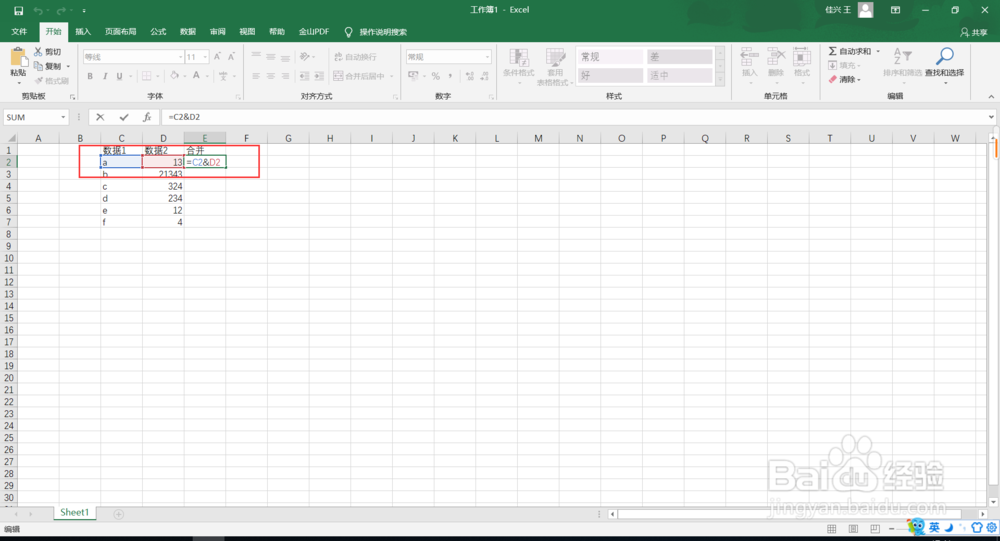Apply the 好 (Good) cell style
This screenshot has height=541, width=1000.
pos(610,75)
